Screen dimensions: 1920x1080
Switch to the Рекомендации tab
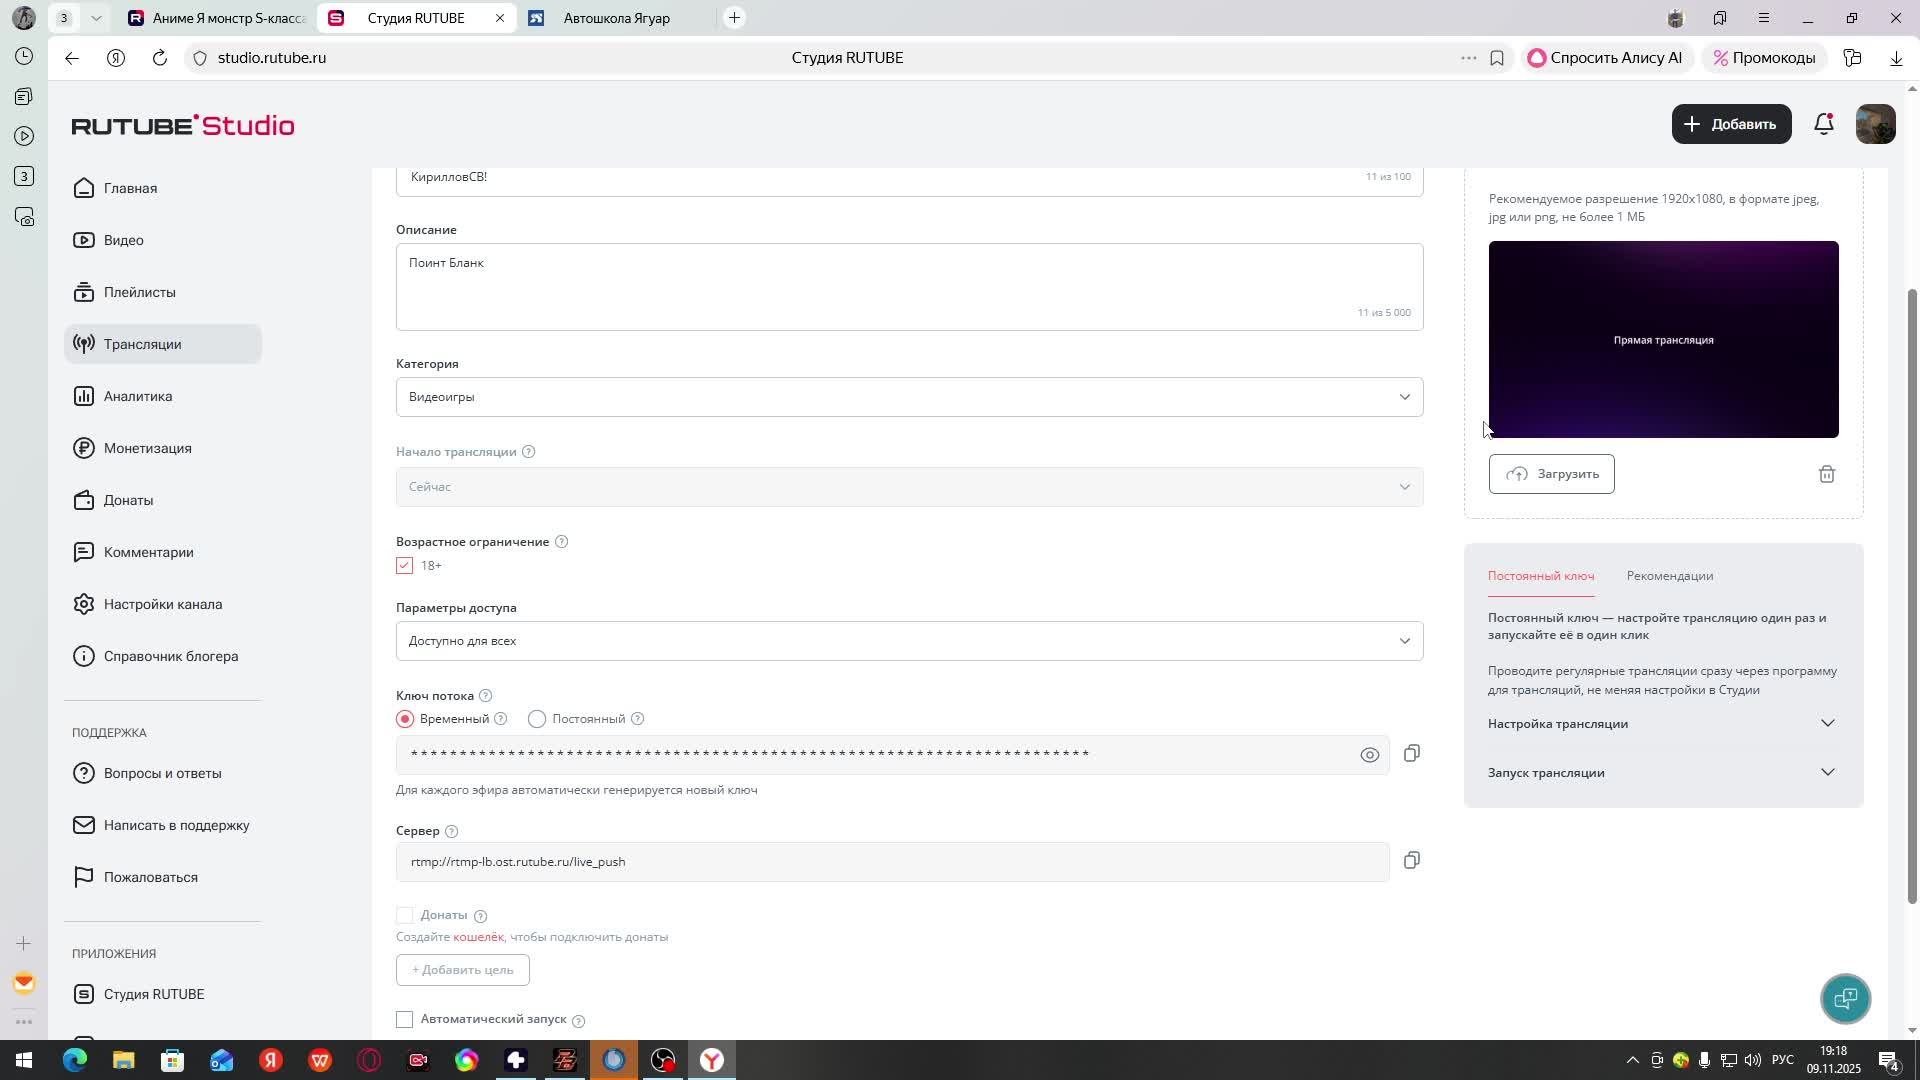point(1669,576)
